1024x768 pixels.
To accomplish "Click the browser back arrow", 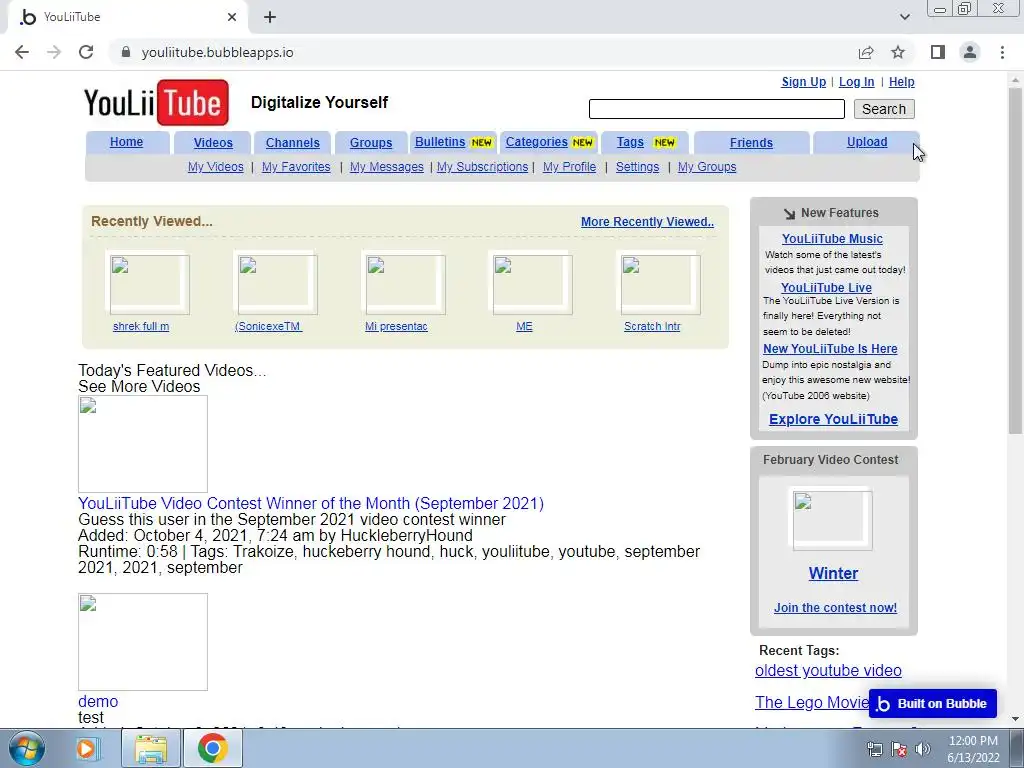I will click(x=22, y=52).
